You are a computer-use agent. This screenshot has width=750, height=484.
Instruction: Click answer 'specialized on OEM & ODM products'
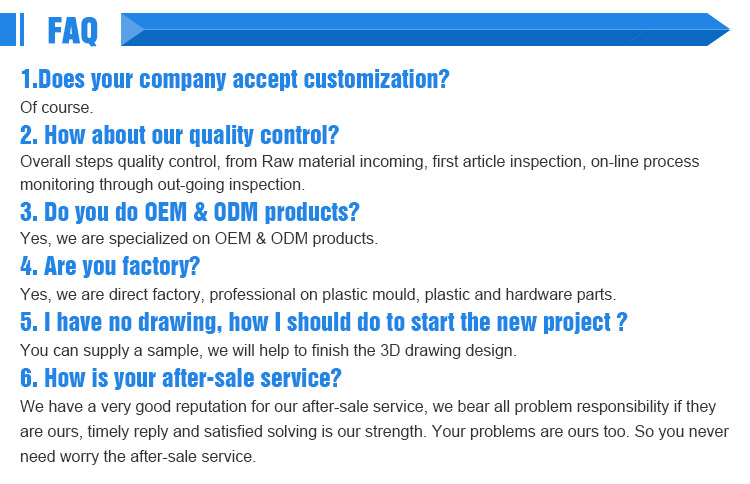tap(199, 238)
